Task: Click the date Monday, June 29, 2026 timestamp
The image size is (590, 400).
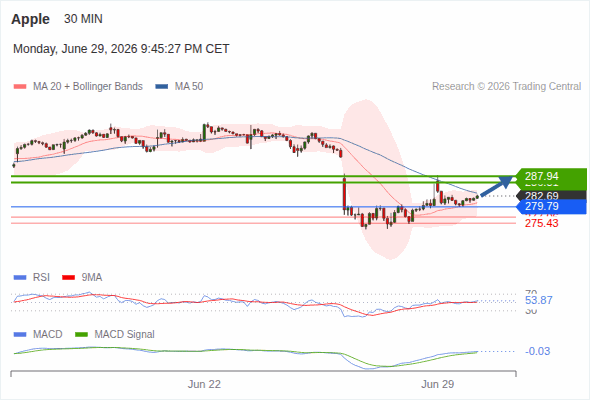Action: pyautogui.click(x=121, y=49)
